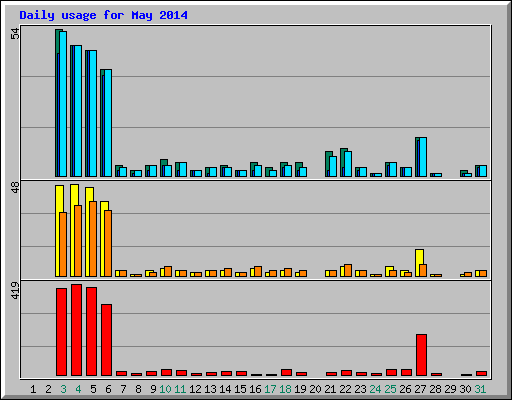Click the orange bar for day 4

[x=78, y=241]
